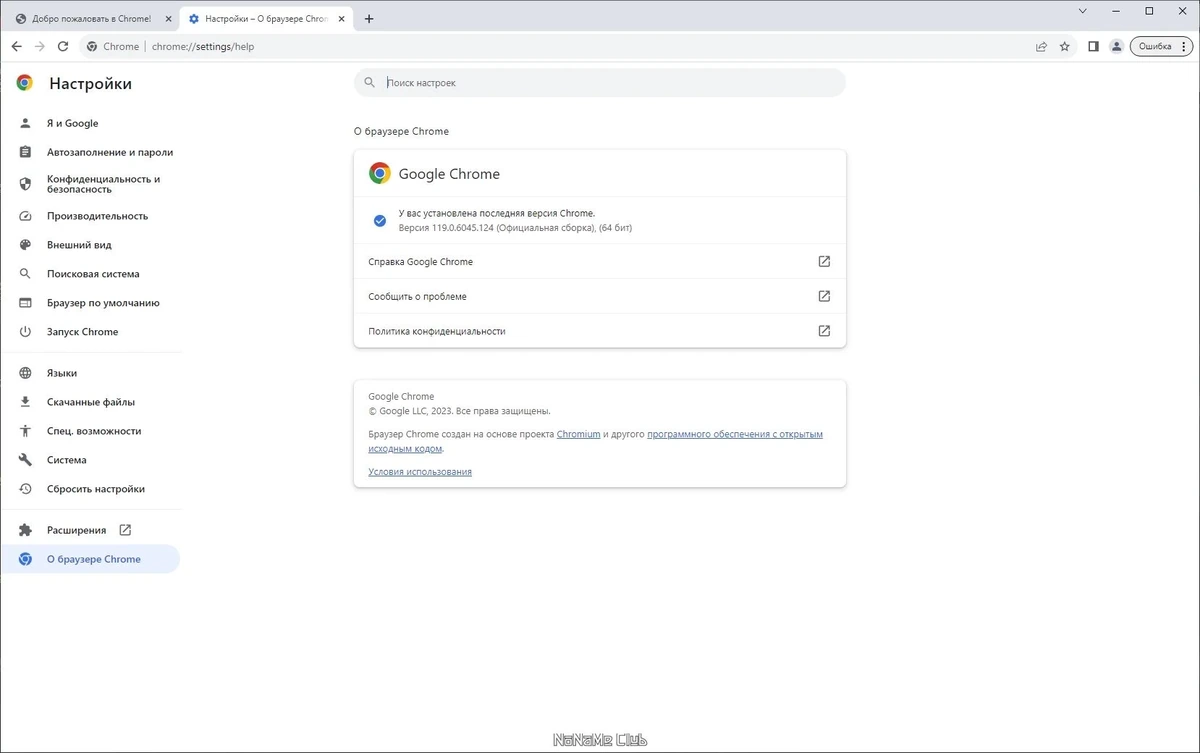1200x753 pixels.
Task: Go to Производительность settings
Action: click(90, 216)
